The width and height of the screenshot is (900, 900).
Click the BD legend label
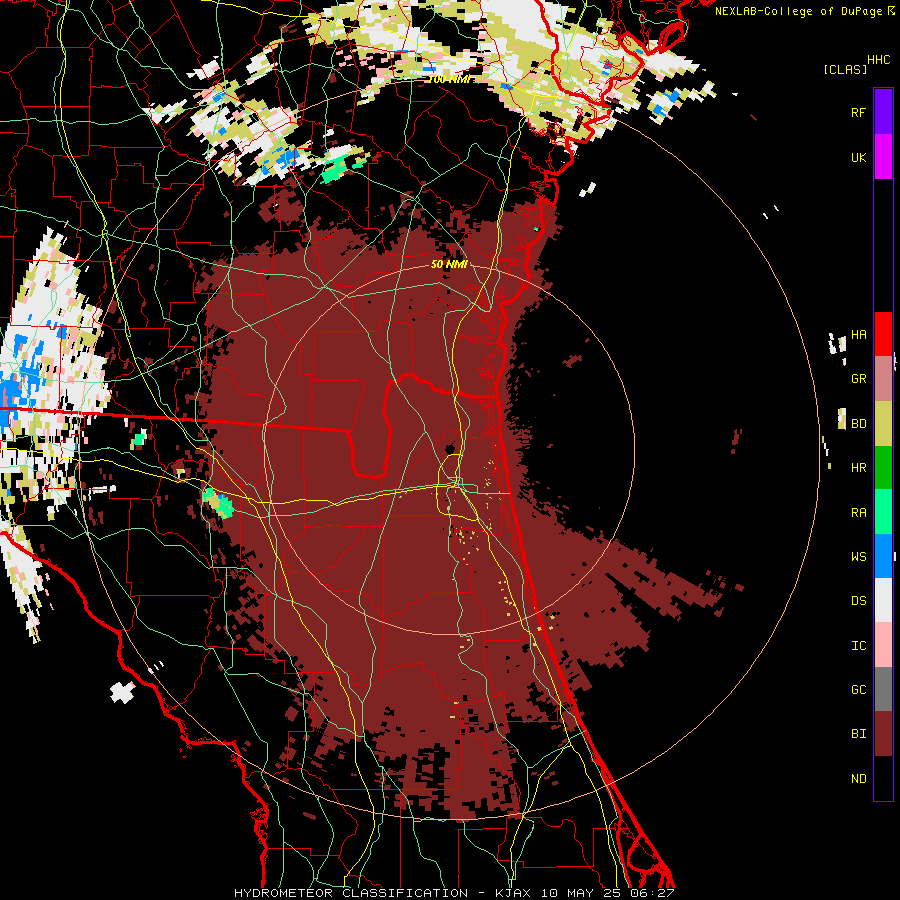click(x=858, y=424)
